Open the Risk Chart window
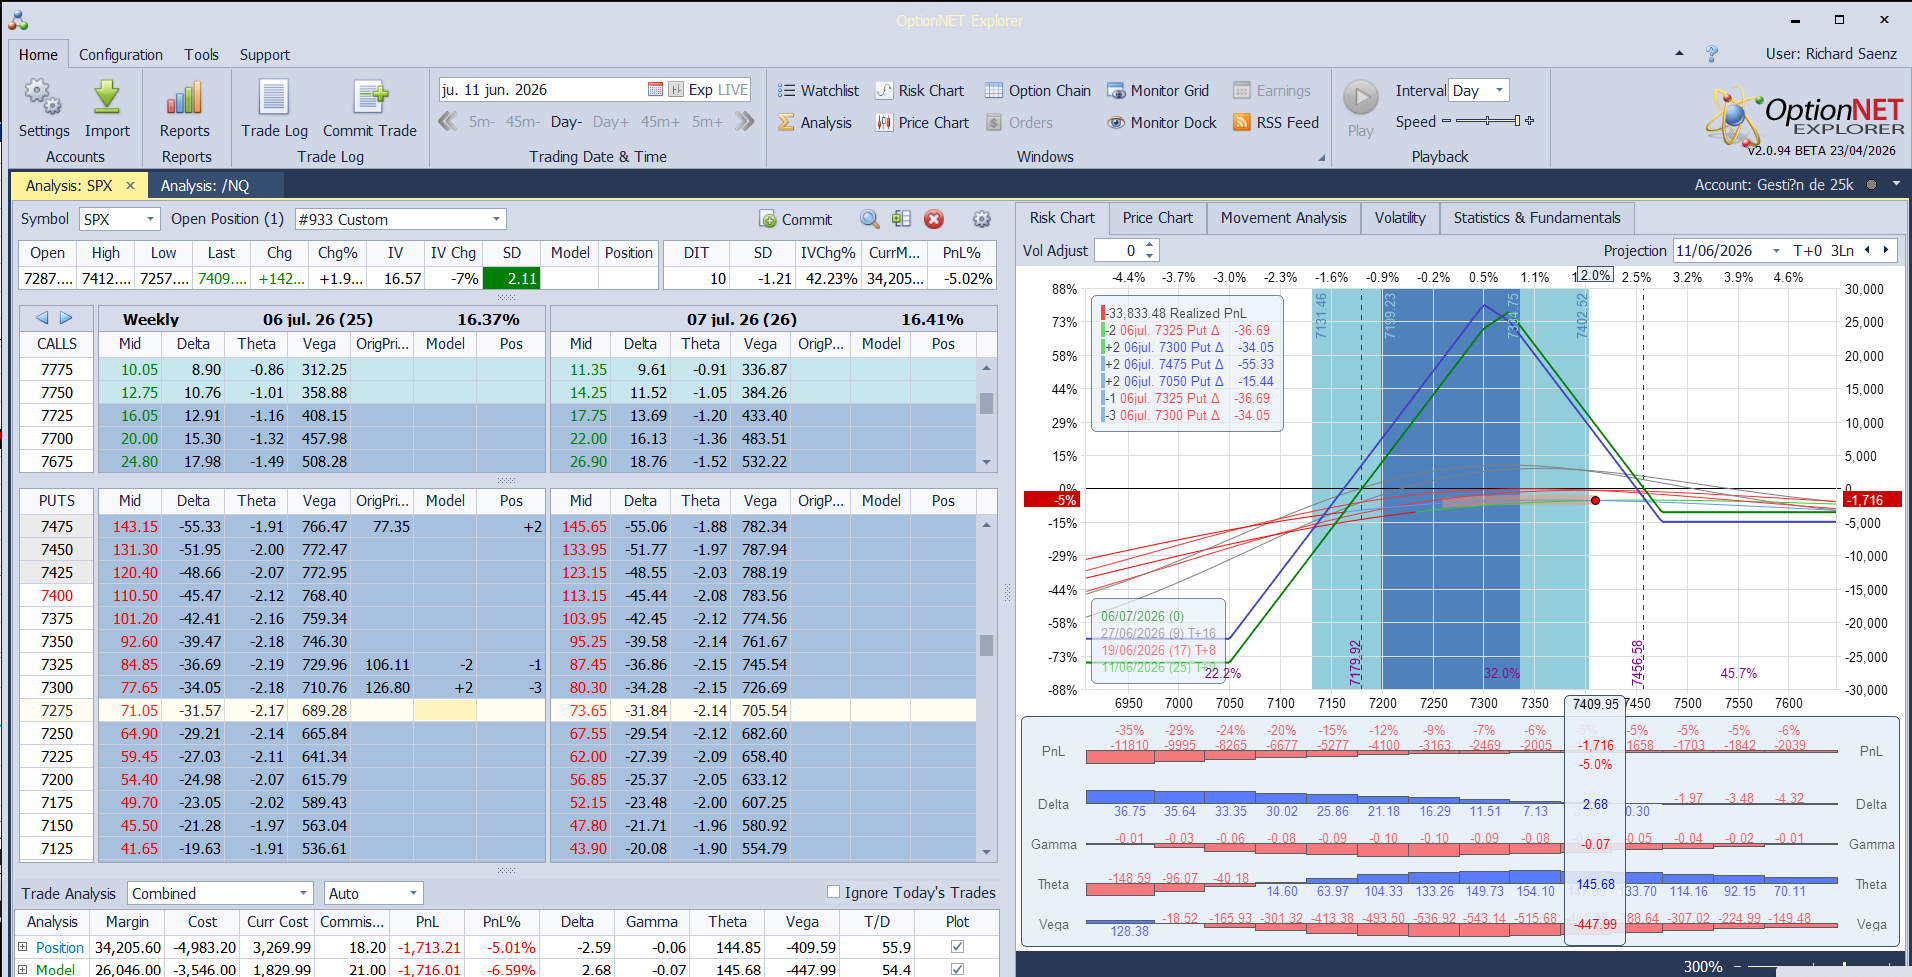 click(920, 90)
